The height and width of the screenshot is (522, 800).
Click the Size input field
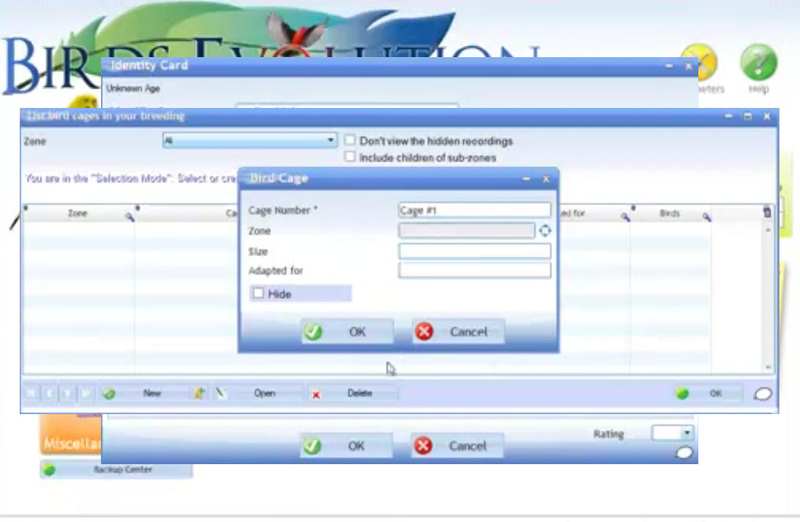click(x=474, y=251)
